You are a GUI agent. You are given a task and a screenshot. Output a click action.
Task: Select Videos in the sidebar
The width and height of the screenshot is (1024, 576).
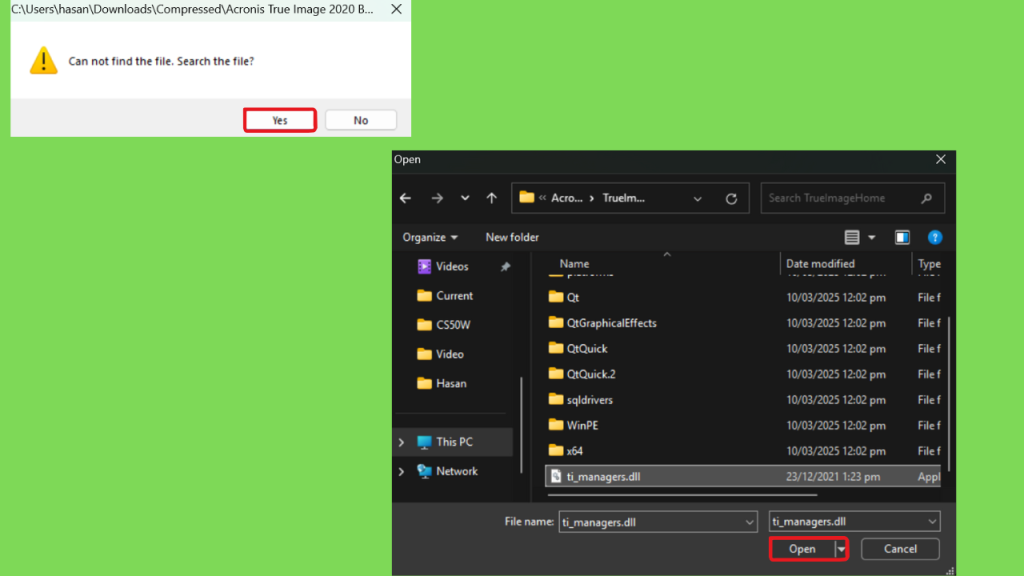pos(452,266)
